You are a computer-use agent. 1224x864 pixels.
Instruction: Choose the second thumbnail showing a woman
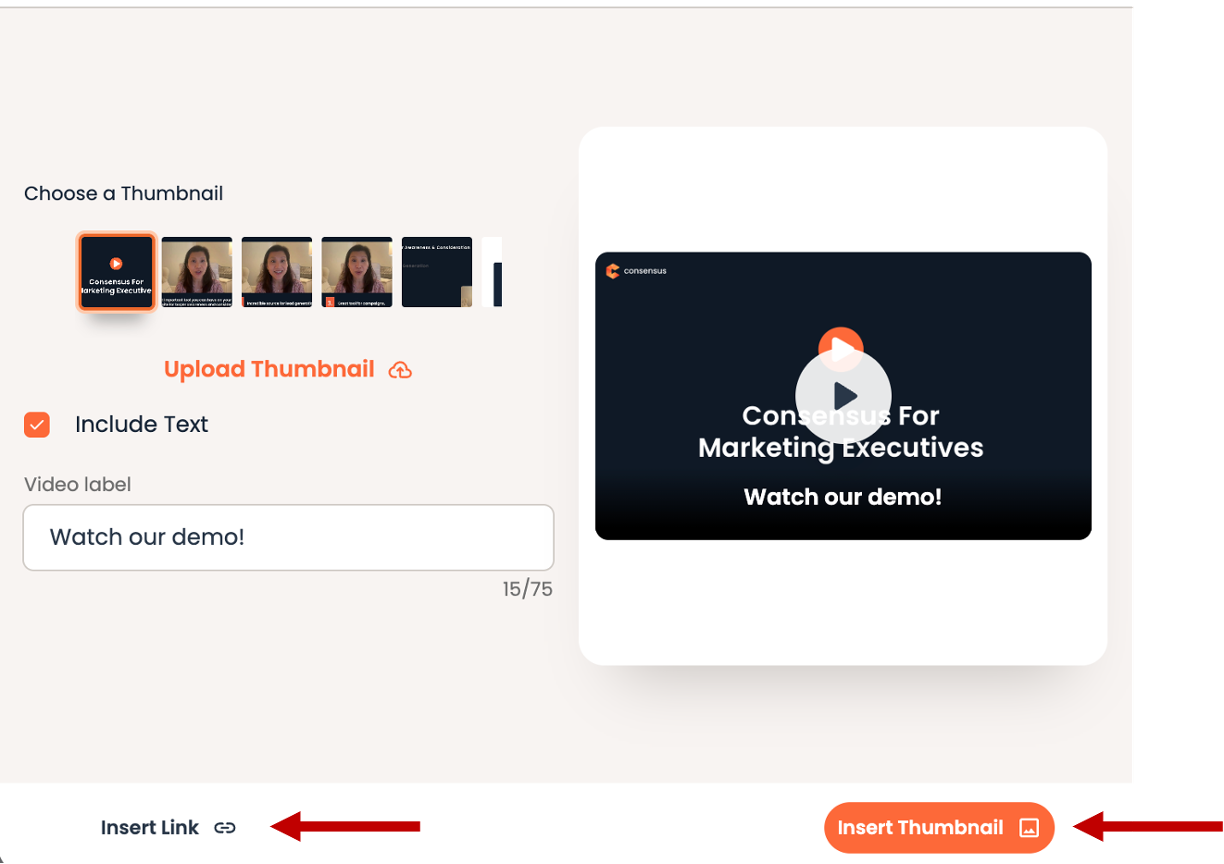click(x=197, y=272)
